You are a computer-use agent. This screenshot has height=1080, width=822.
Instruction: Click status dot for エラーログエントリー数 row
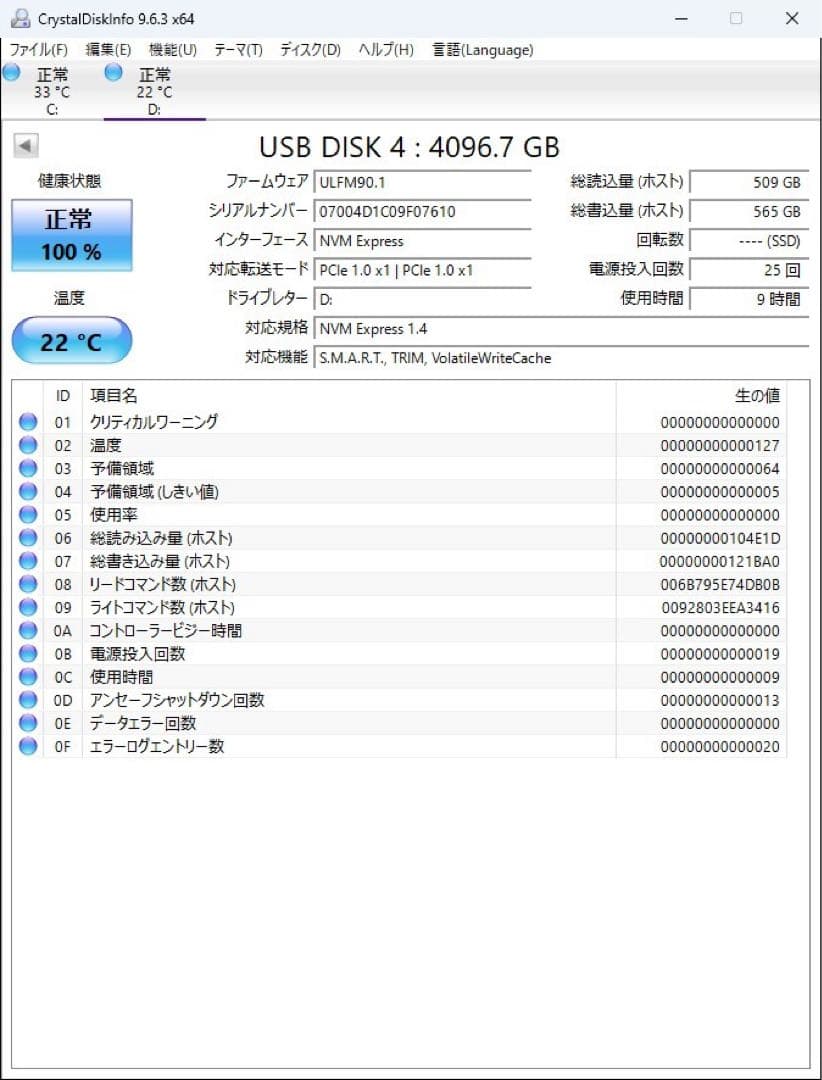coord(28,747)
